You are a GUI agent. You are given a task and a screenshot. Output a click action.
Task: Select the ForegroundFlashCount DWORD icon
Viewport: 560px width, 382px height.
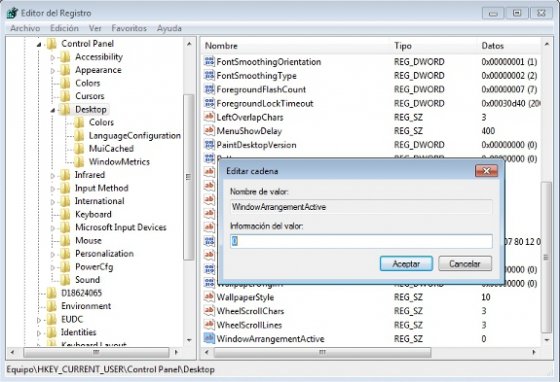tap(209, 89)
